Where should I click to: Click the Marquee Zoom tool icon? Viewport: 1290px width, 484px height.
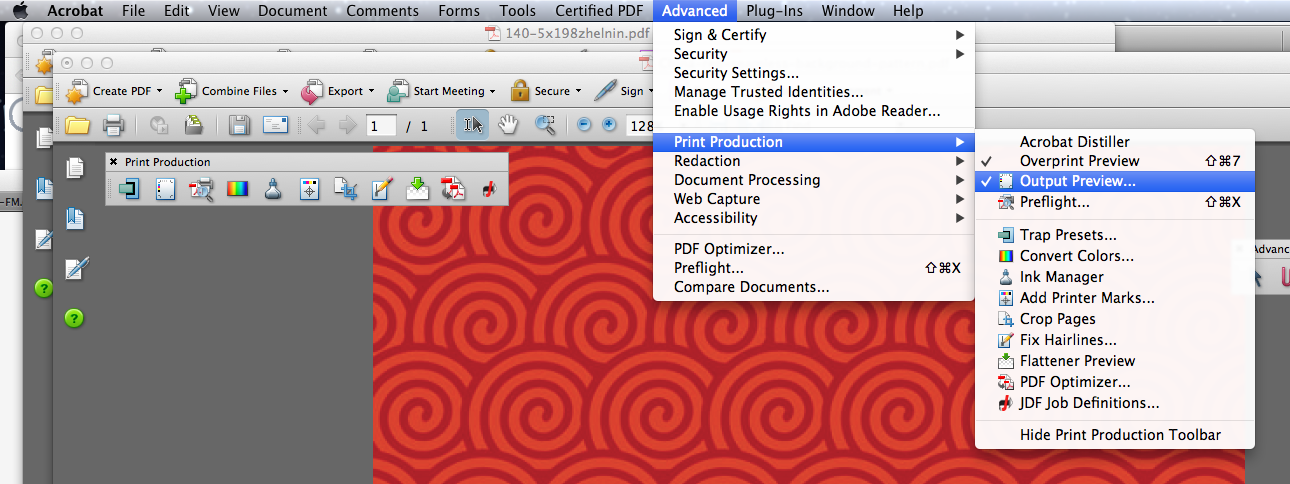(545, 125)
